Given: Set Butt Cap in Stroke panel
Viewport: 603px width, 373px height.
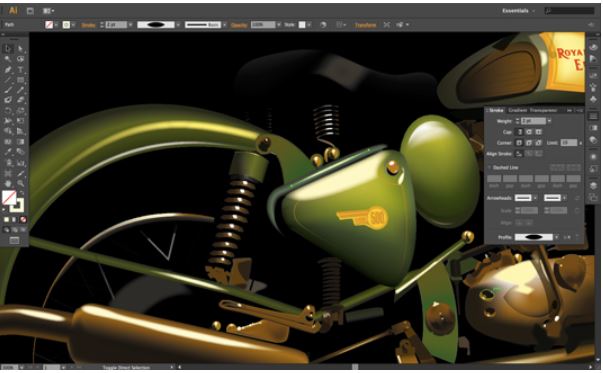Looking at the screenshot, I should pyautogui.click(x=520, y=132).
